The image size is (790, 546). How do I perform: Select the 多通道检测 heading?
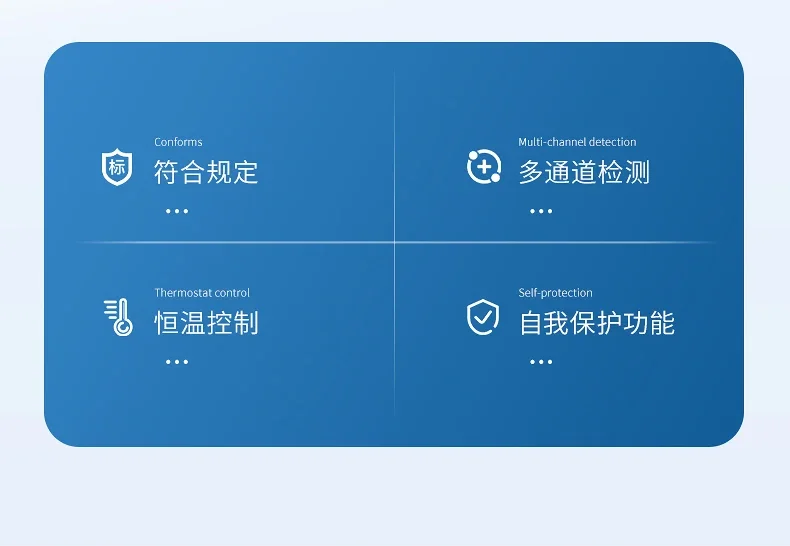click(584, 172)
